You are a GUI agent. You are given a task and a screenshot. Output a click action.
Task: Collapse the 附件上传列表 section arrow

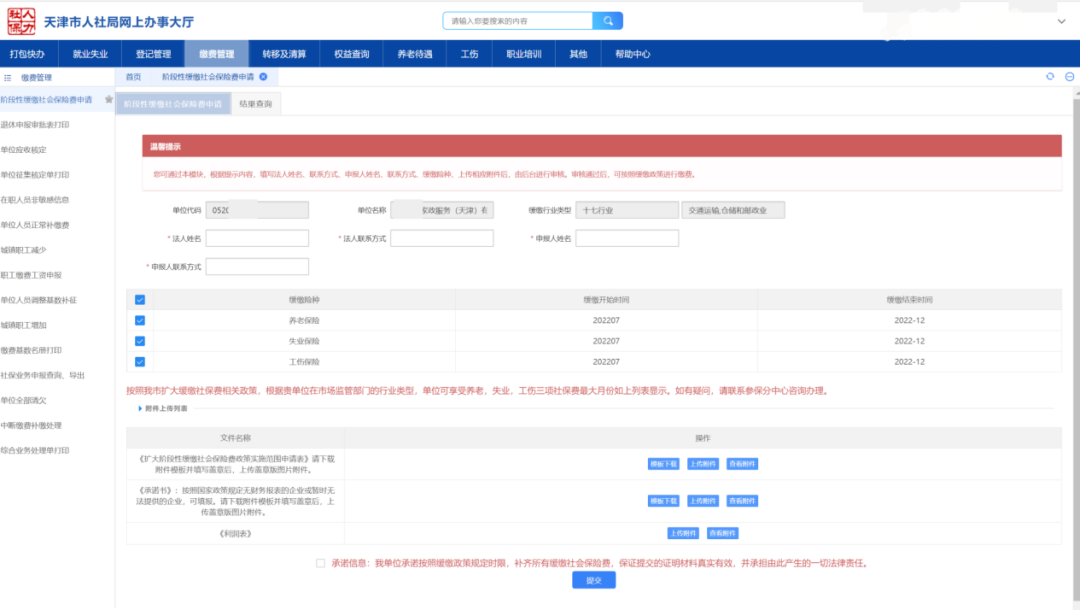[x=140, y=408]
